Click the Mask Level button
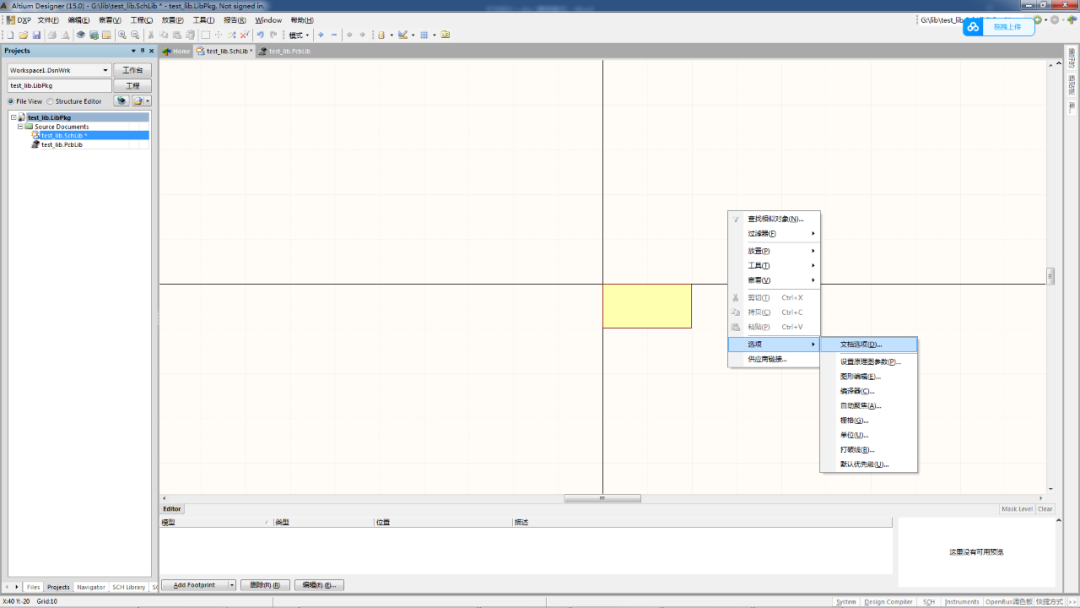This screenshot has height=608, width=1080. [1017, 509]
